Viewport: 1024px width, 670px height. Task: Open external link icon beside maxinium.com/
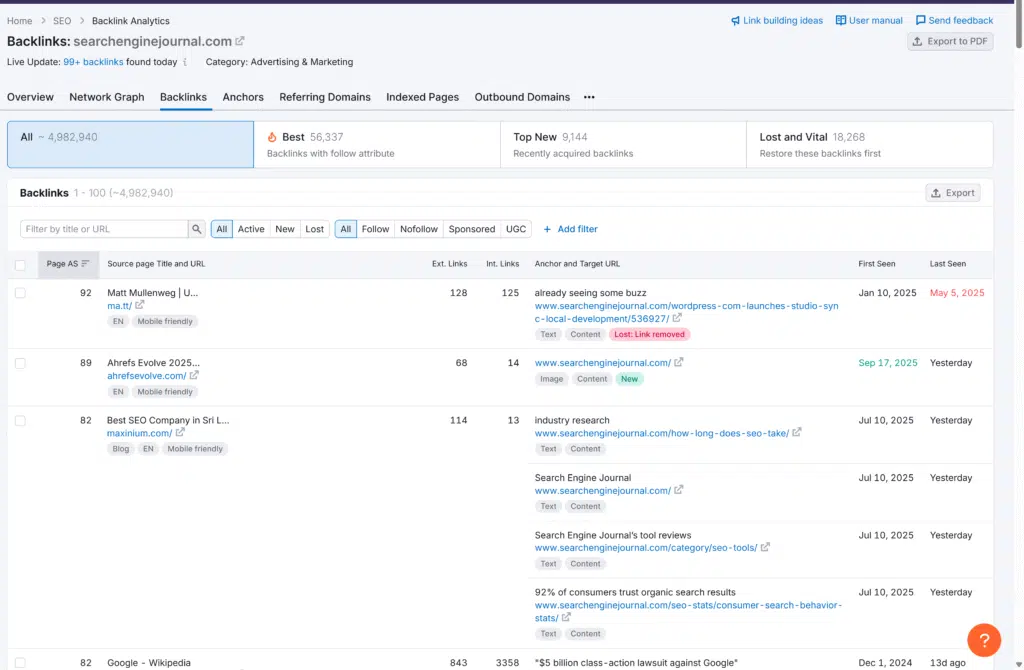180,433
